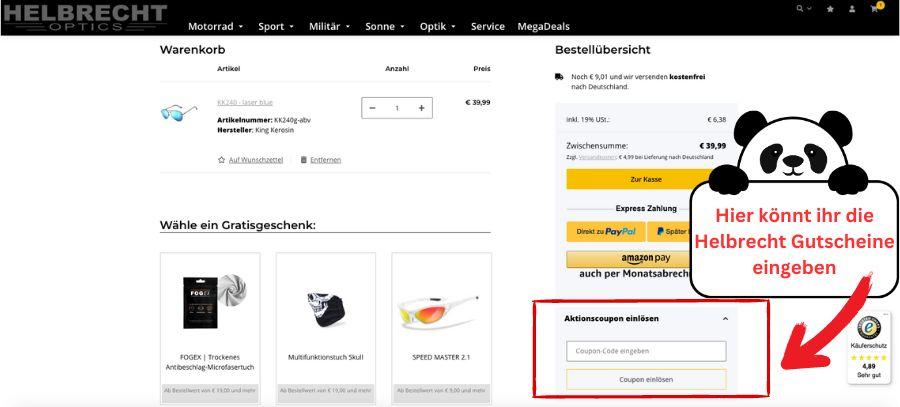Click the Zur Kasse button

646,179
